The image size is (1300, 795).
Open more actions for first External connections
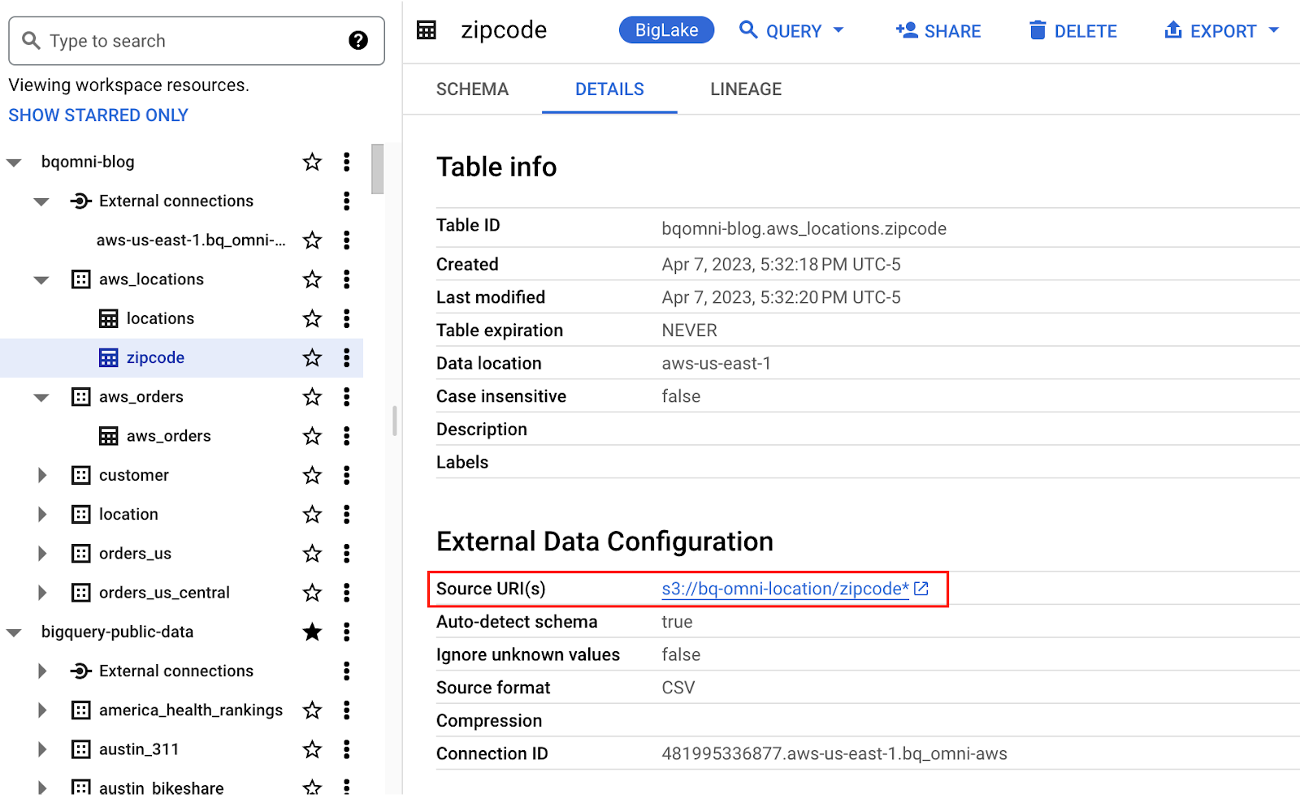346,201
